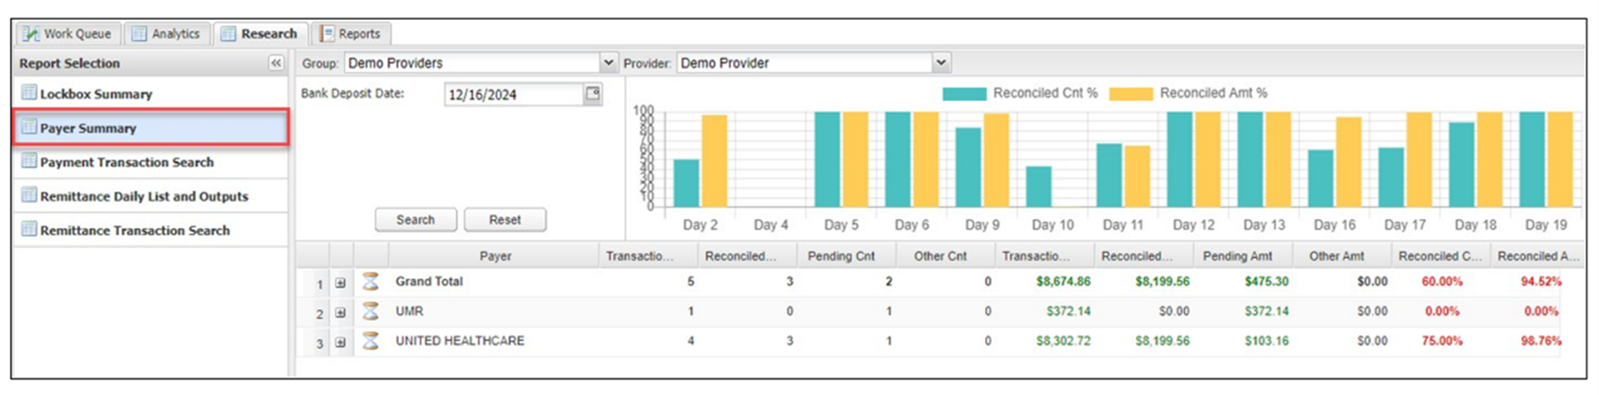Click the 98.76% reconciled amount value
The width and height of the screenshot is (1599, 395).
point(1541,341)
